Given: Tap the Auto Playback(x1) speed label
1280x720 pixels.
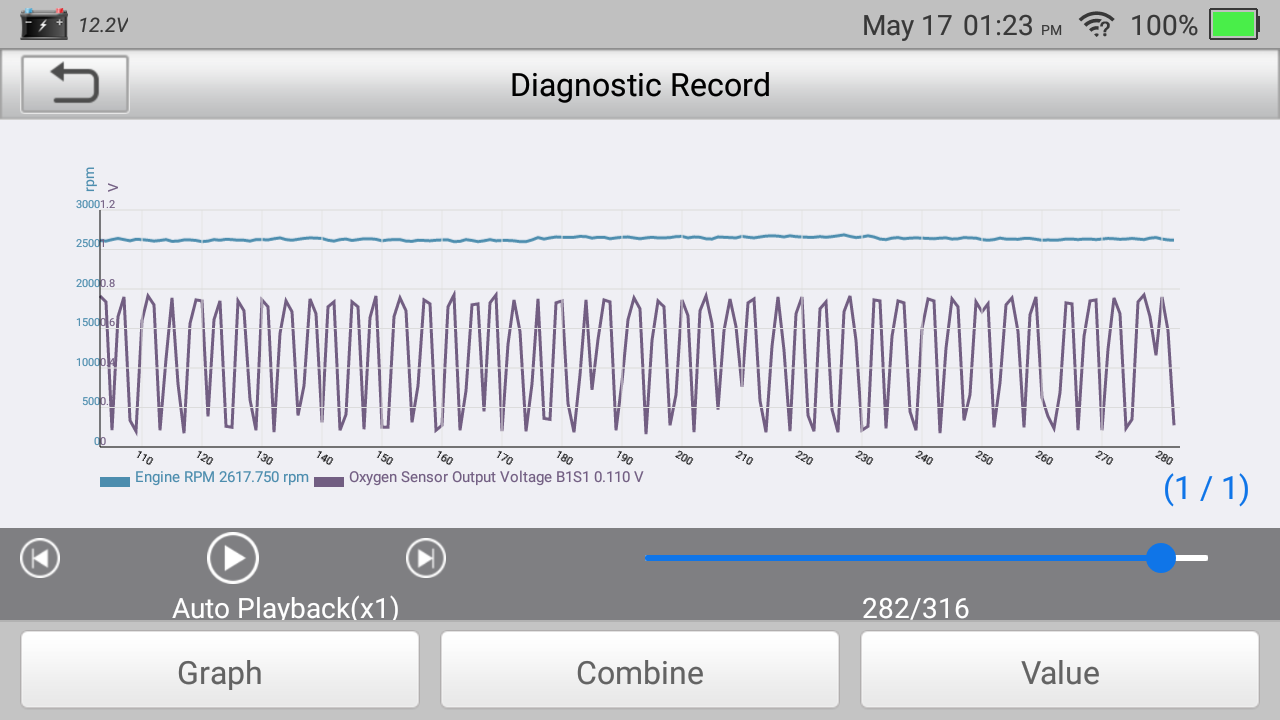Looking at the screenshot, I should (286, 608).
